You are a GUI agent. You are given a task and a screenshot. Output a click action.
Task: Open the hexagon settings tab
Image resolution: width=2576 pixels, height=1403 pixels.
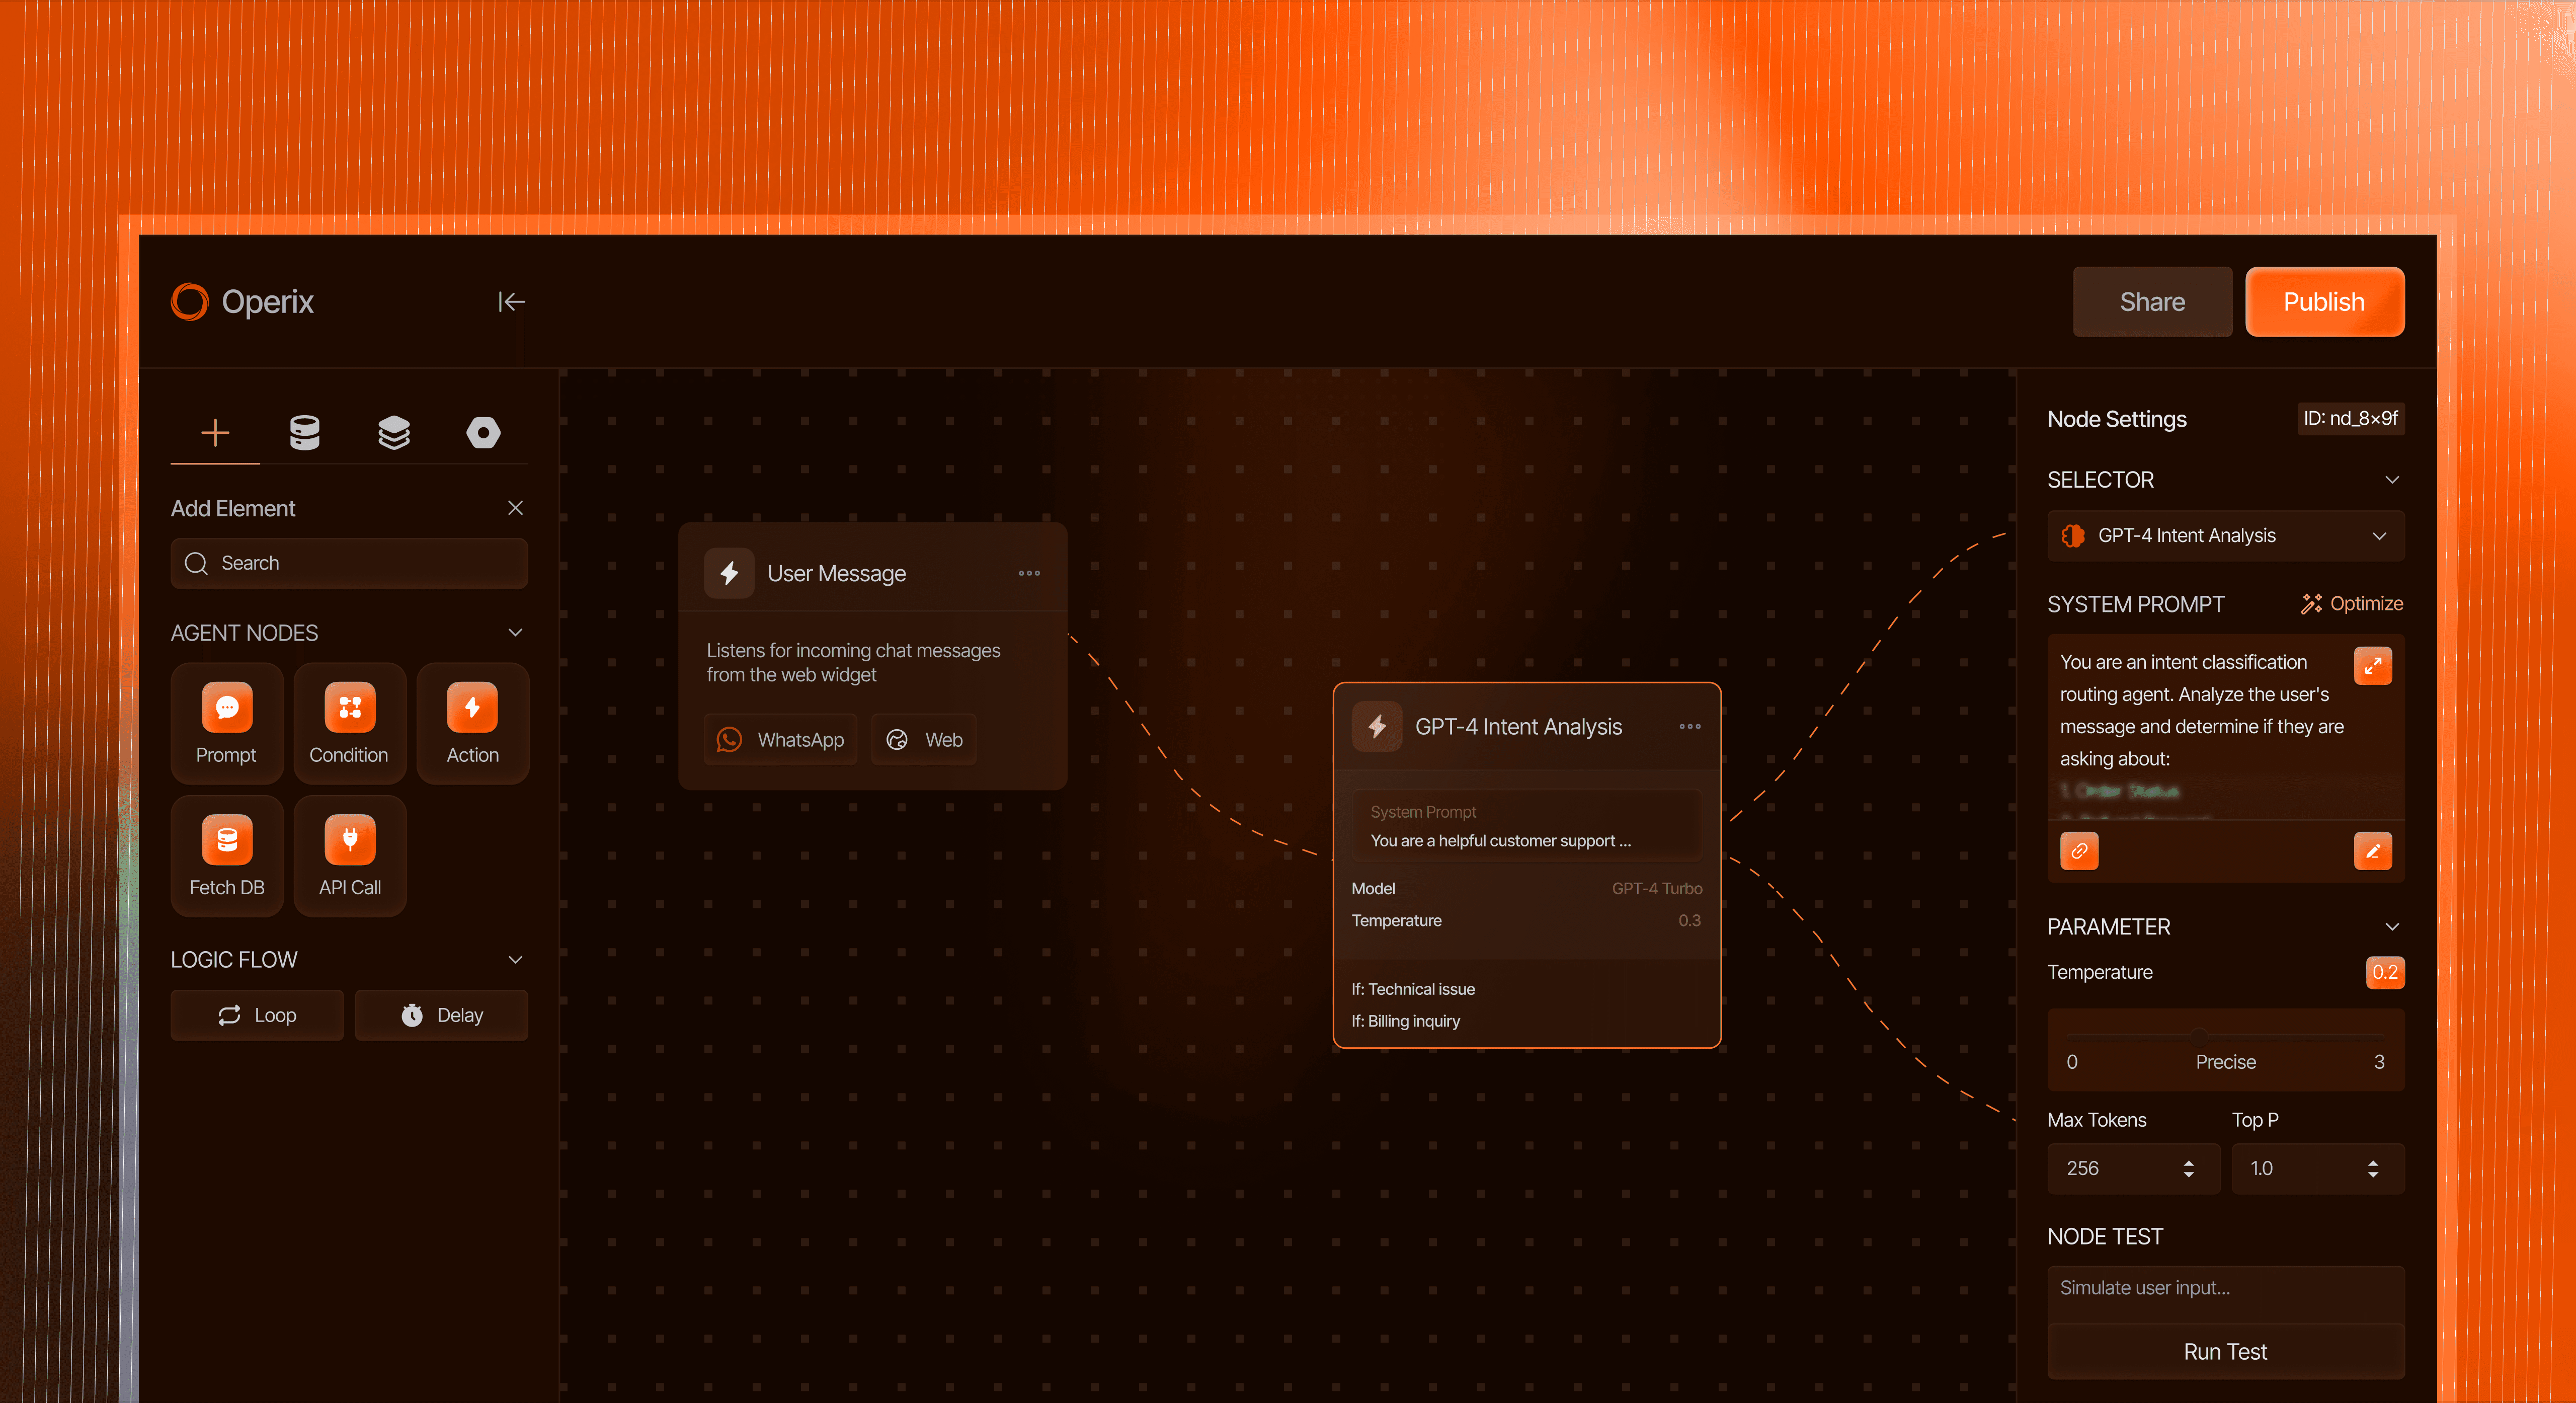click(483, 433)
